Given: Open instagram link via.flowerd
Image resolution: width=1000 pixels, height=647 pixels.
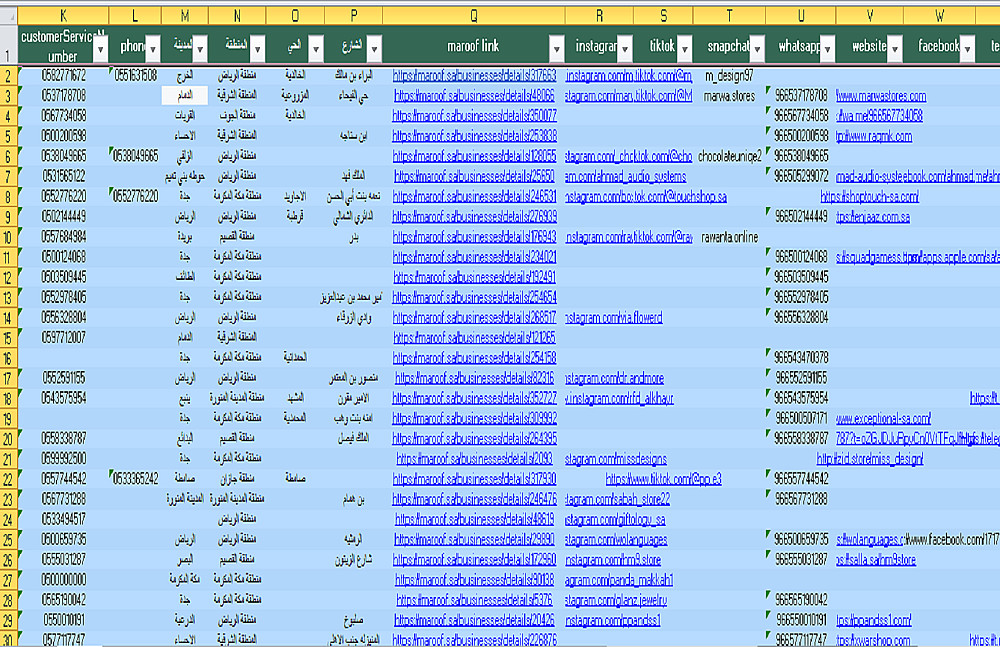Looking at the screenshot, I should pyautogui.click(x=614, y=318).
